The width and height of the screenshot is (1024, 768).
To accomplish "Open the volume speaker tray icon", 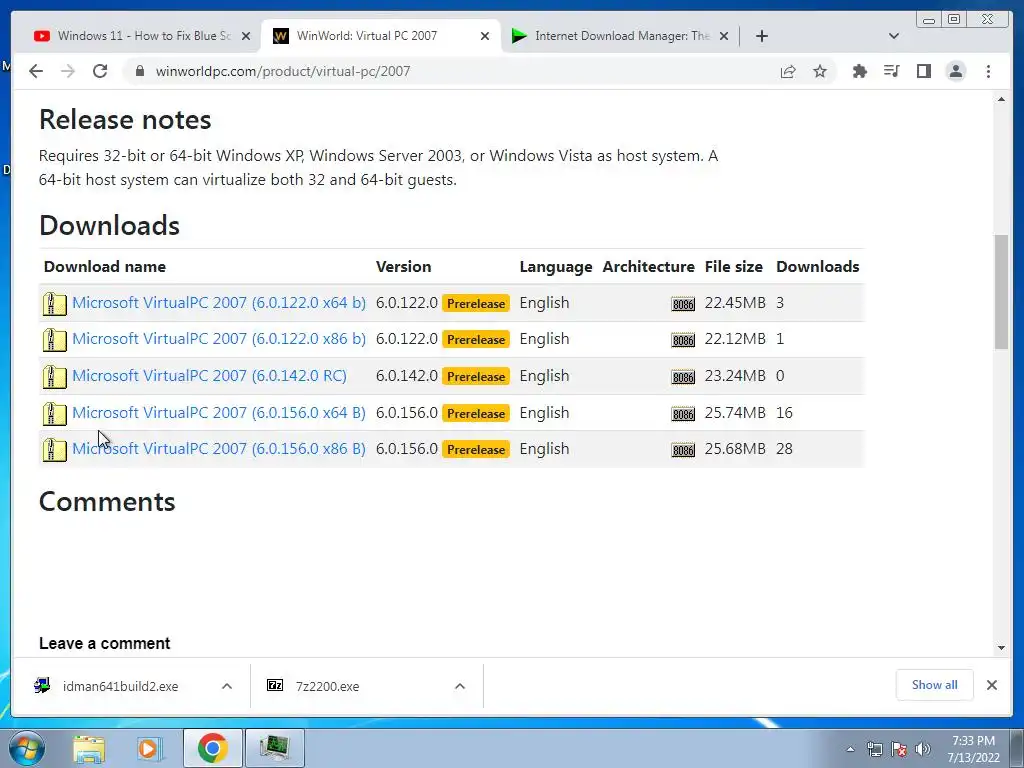I will 923,749.
